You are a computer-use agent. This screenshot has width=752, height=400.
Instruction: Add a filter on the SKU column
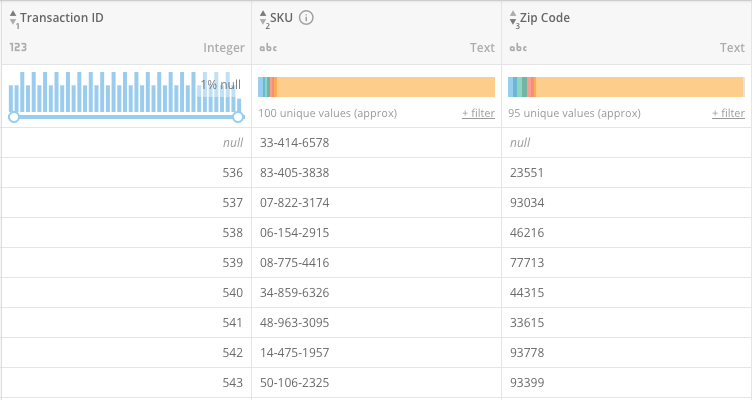click(478, 114)
